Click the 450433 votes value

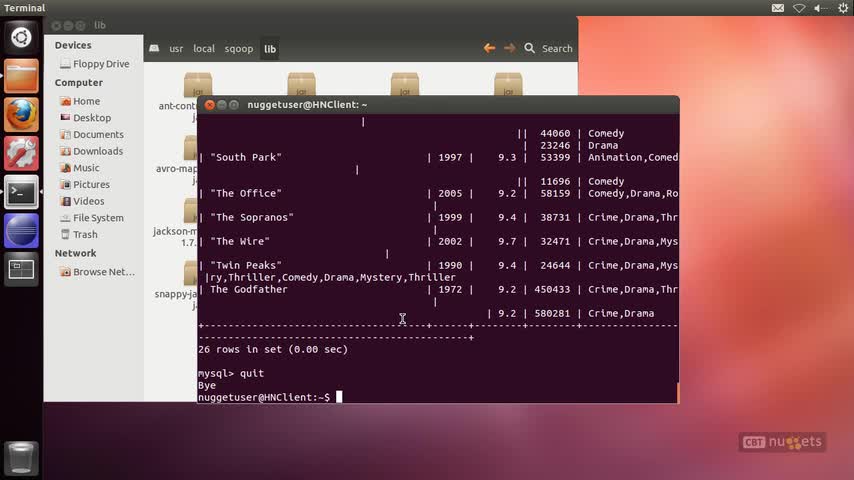pyautogui.click(x=552, y=289)
